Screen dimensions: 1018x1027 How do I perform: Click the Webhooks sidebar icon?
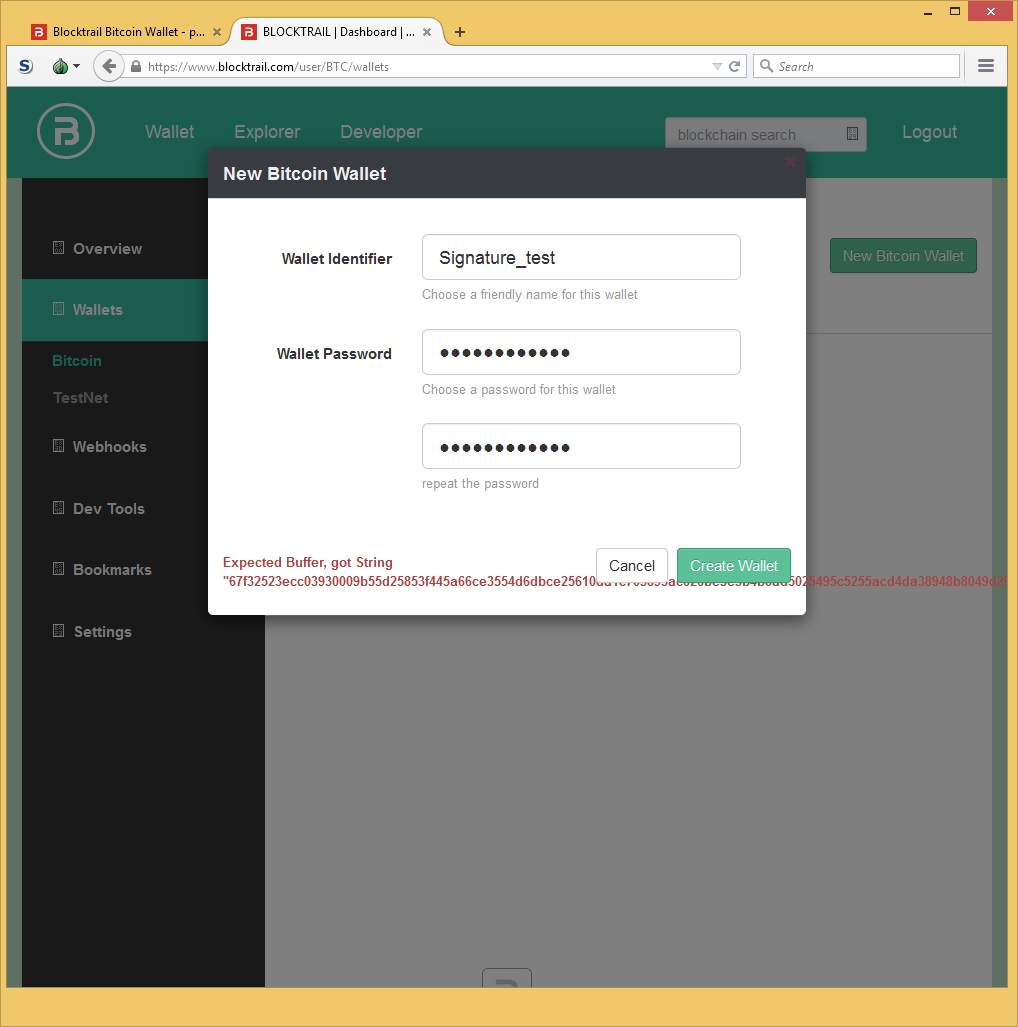(58, 445)
